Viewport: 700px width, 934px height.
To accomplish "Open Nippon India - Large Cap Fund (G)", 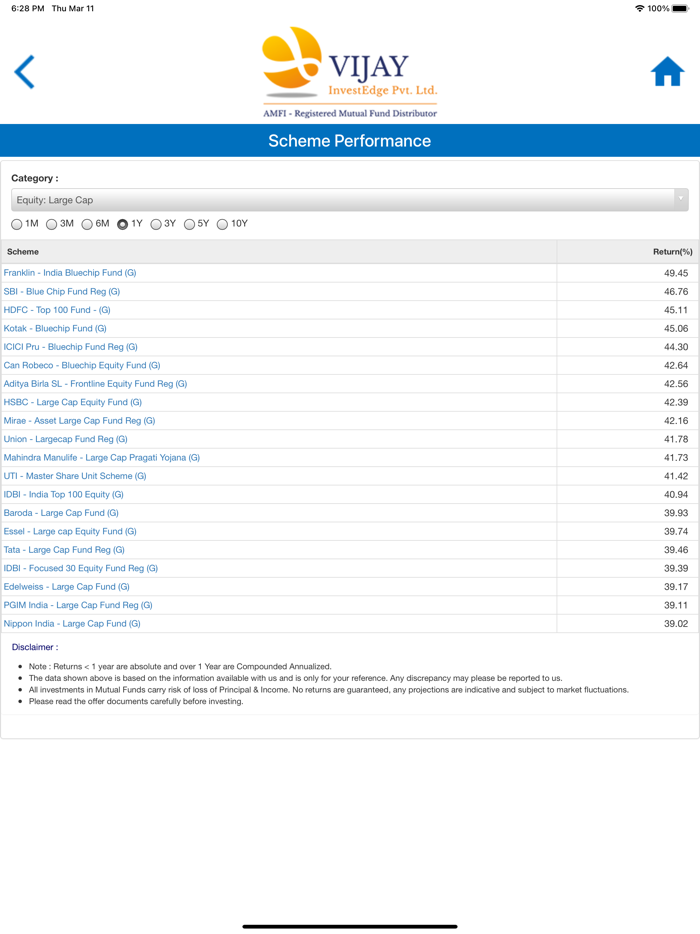I will (x=72, y=624).
